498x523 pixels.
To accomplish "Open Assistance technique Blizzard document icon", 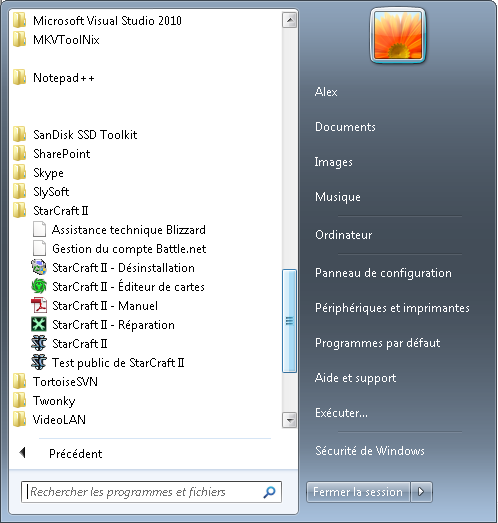I will pos(39,229).
